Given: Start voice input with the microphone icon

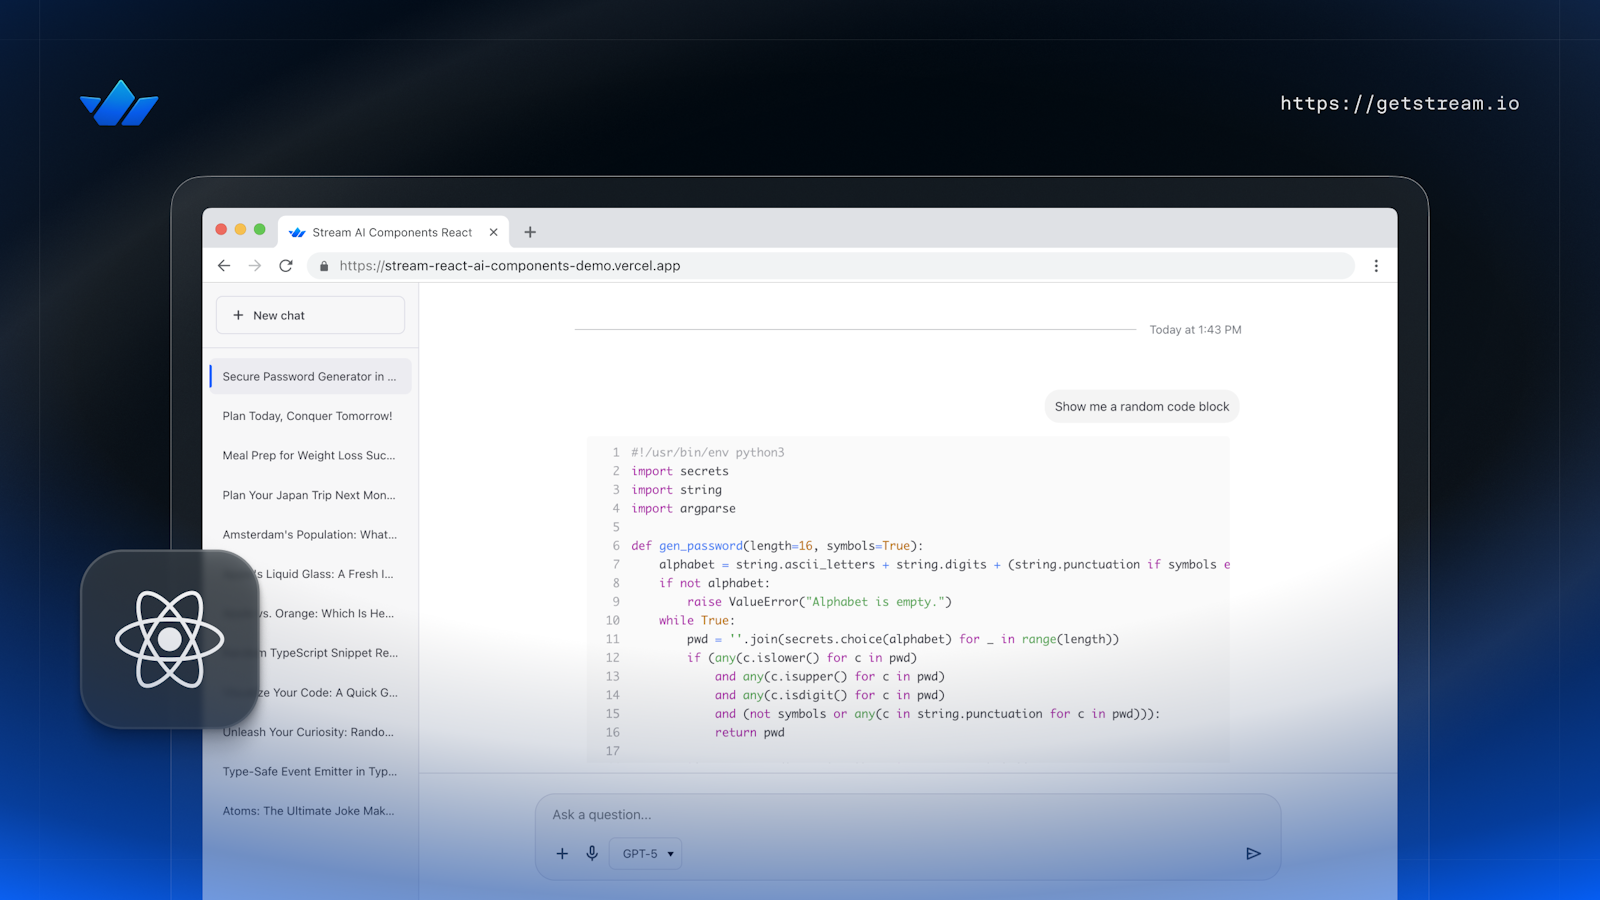Looking at the screenshot, I should [x=592, y=853].
